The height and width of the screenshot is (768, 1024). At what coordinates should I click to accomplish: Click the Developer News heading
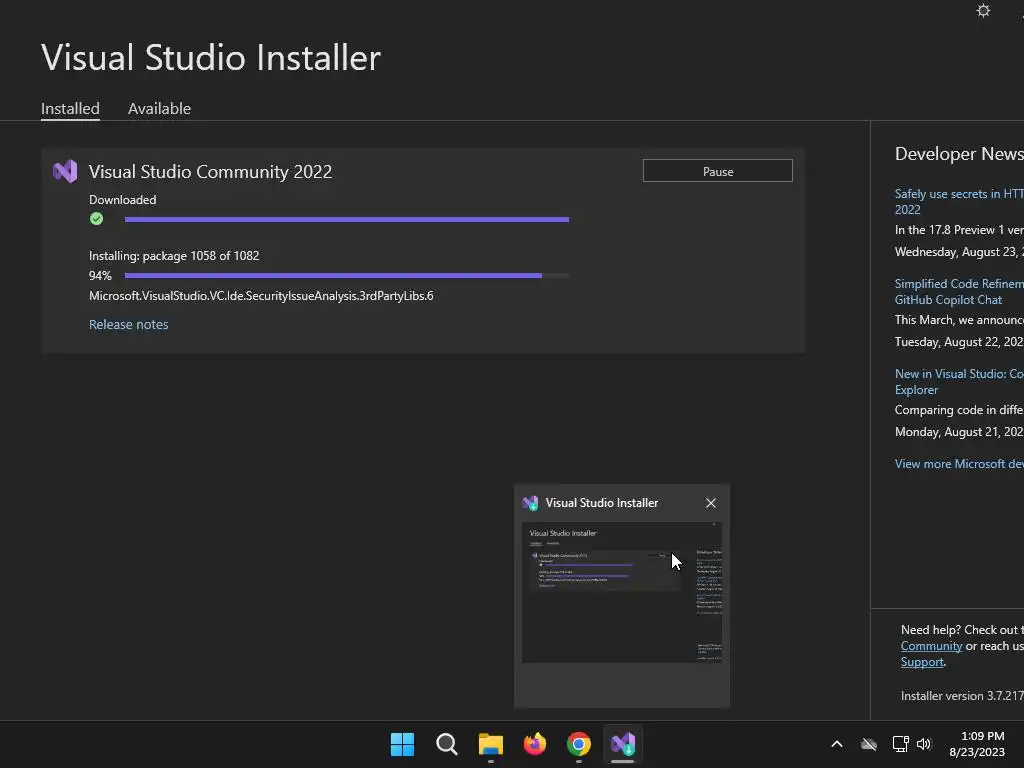[959, 154]
